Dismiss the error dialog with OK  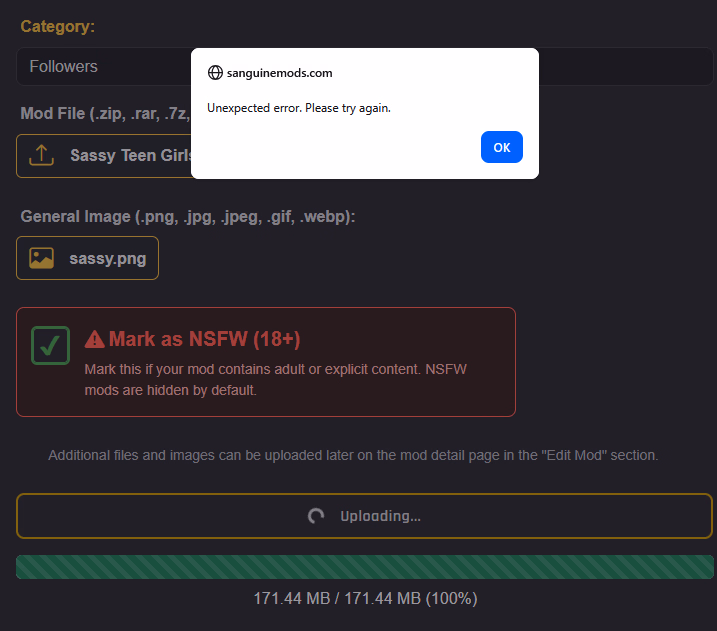pyautogui.click(x=502, y=147)
